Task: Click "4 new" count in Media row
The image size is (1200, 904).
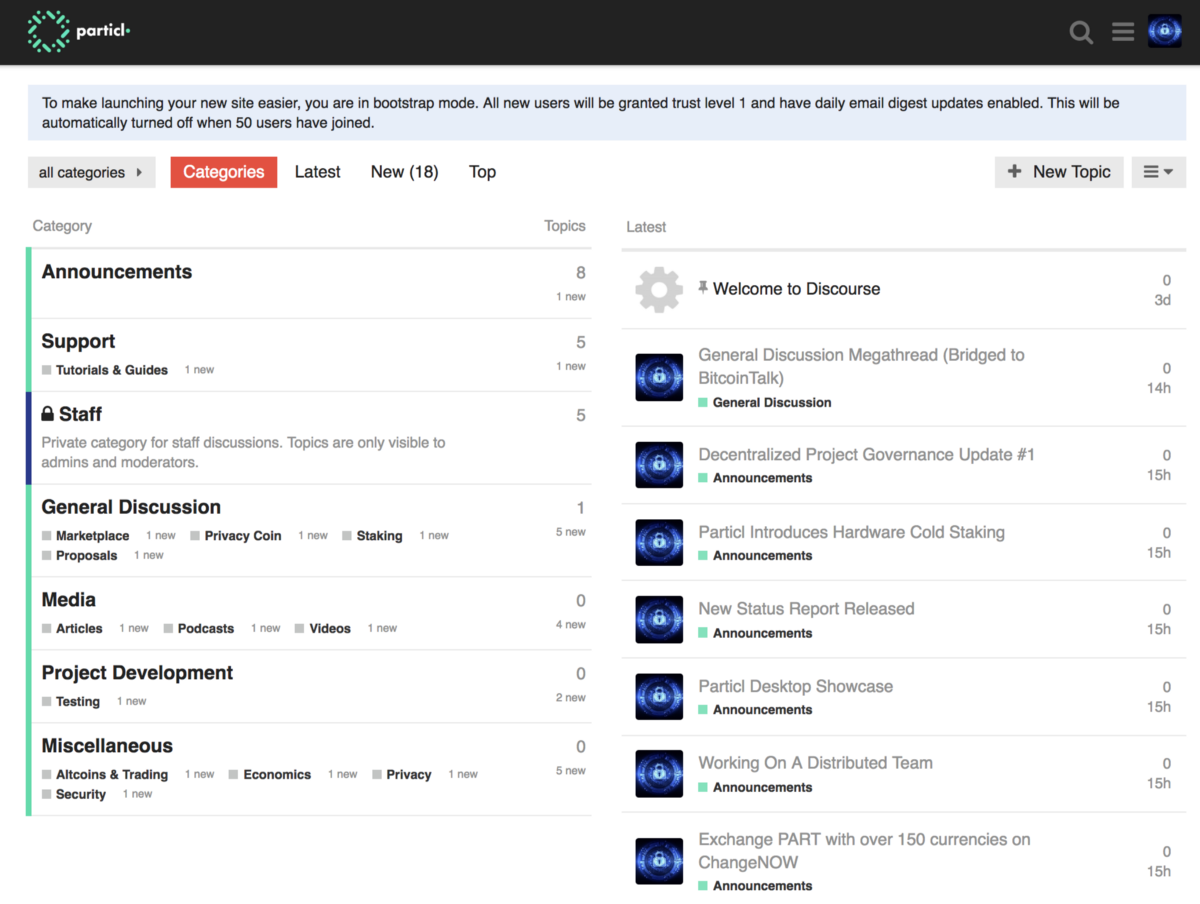Action: [571, 625]
